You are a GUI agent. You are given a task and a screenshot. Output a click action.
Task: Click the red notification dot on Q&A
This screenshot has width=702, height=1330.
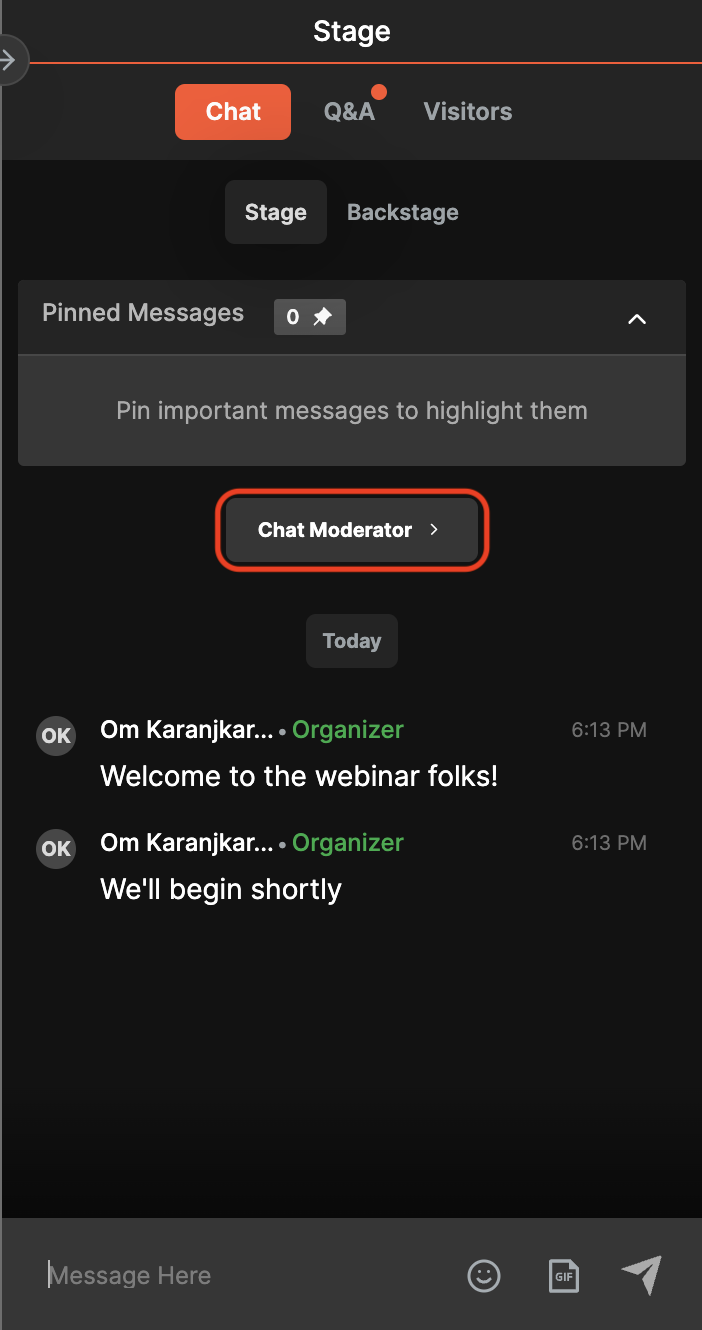coord(379,90)
